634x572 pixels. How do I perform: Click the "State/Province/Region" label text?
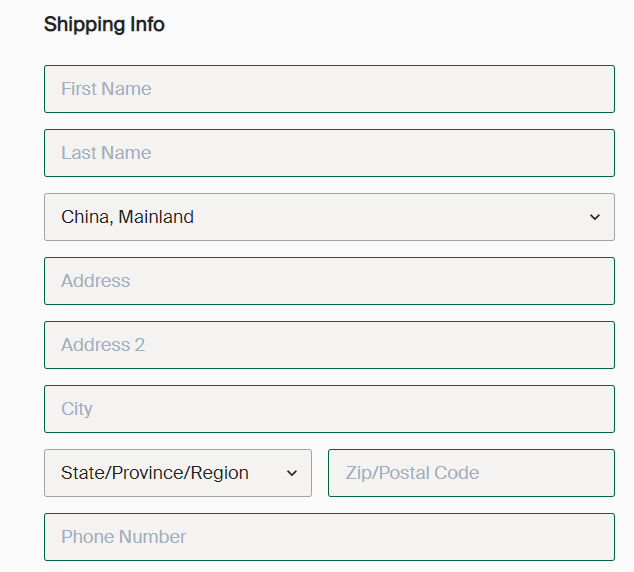click(x=155, y=473)
